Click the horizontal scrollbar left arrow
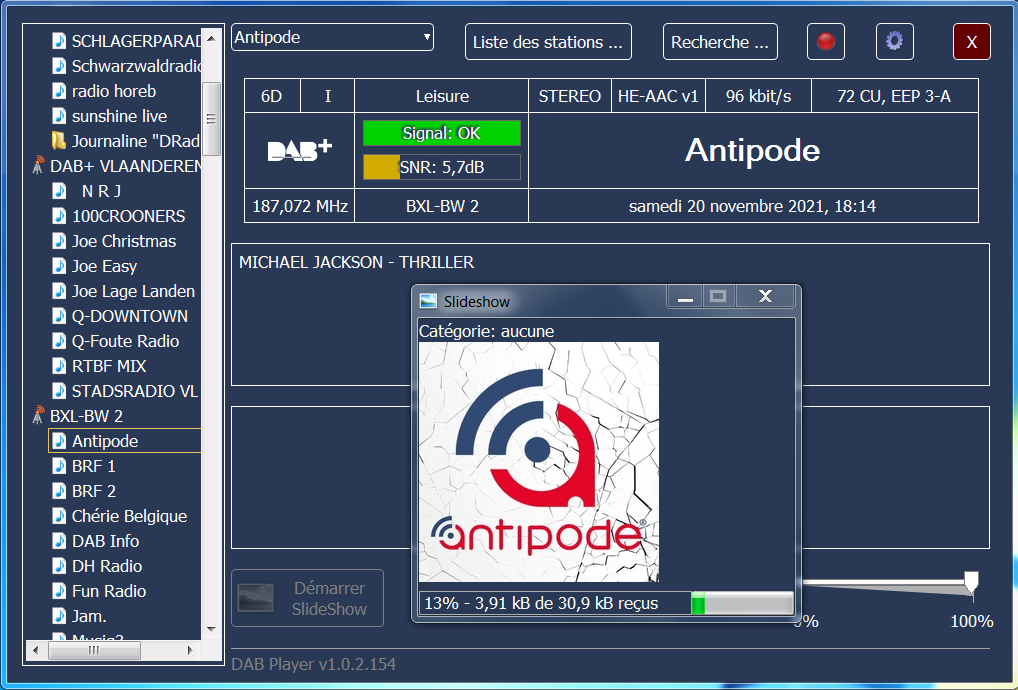 (36, 650)
